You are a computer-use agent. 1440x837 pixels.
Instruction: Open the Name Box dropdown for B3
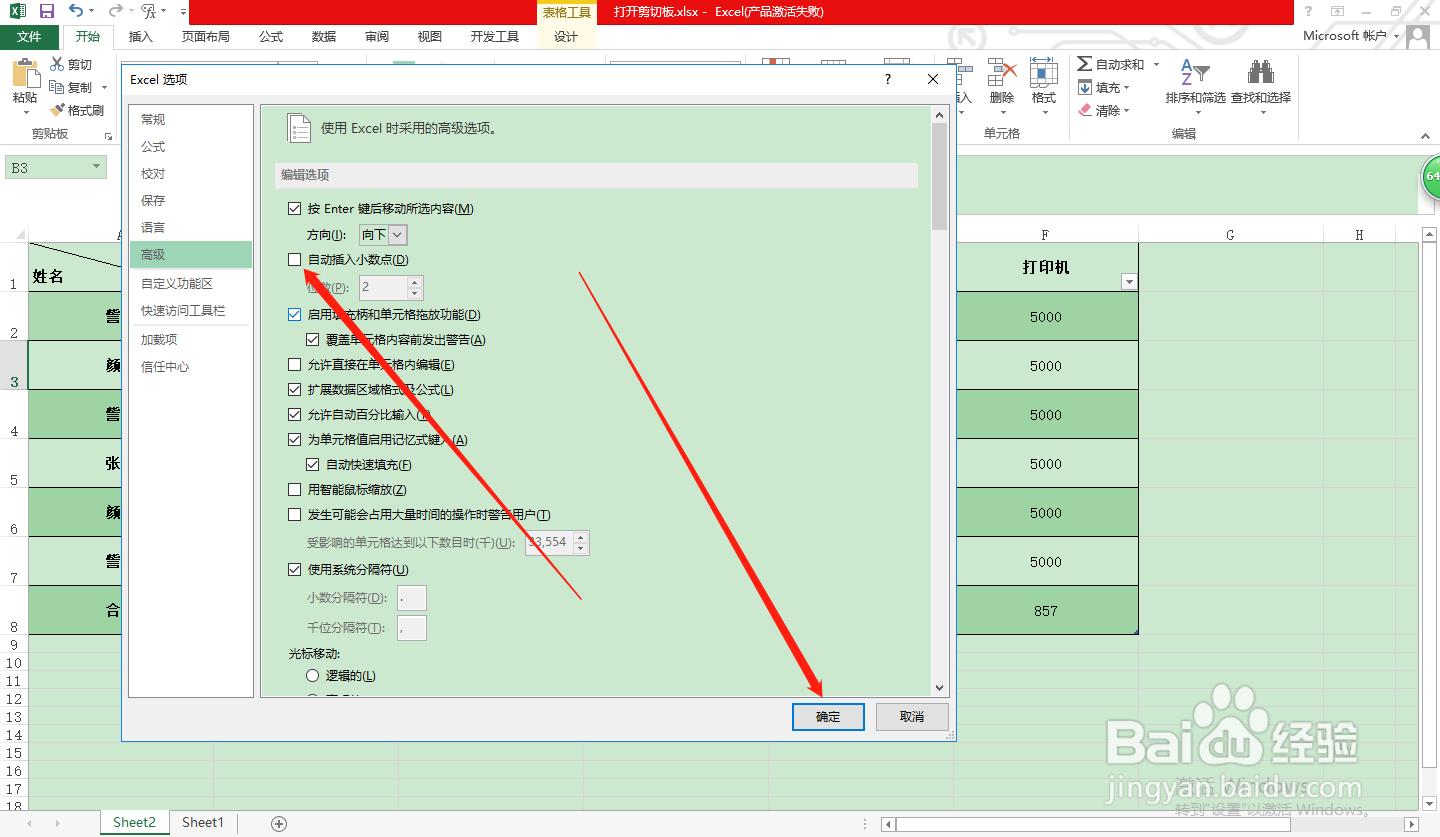97,168
